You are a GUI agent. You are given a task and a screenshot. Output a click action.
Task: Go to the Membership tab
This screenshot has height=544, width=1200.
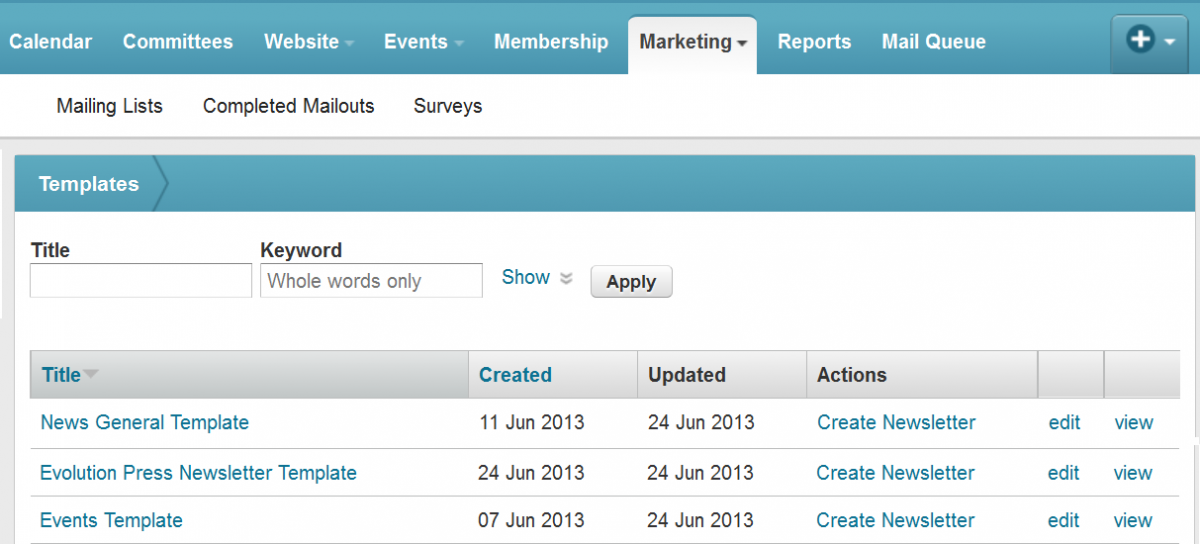pyautogui.click(x=551, y=42)
